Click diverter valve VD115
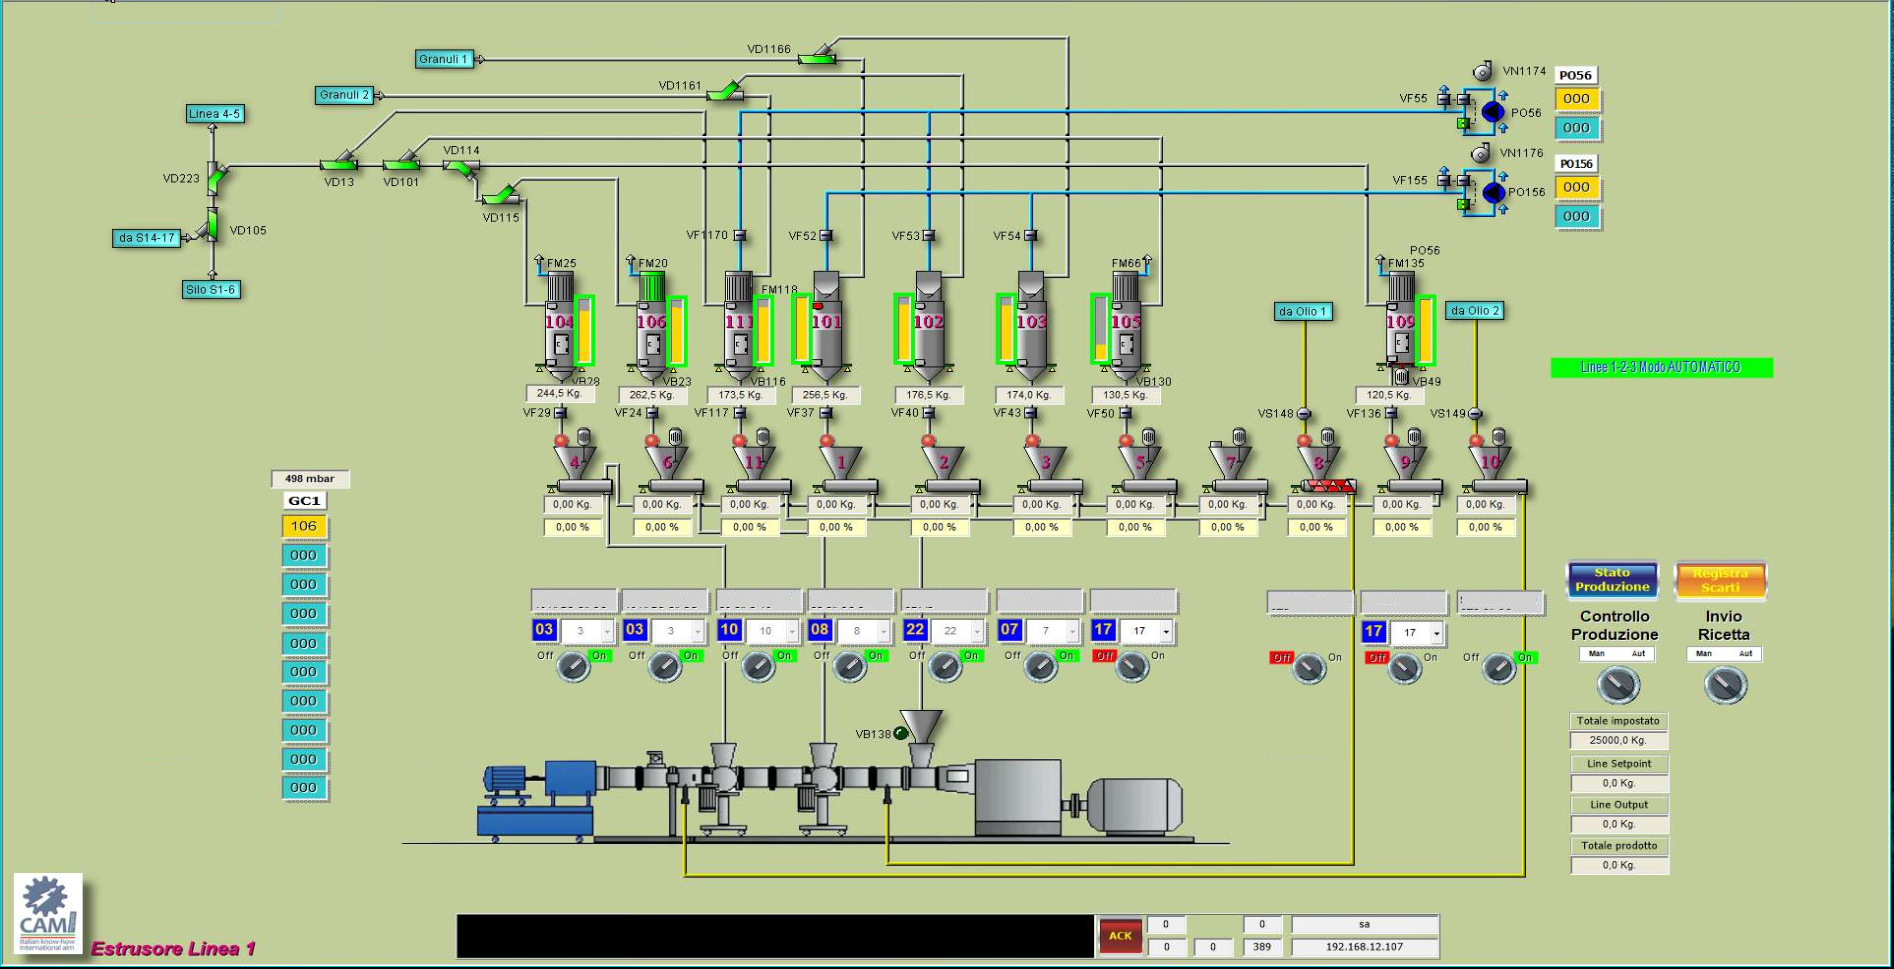Image resolution: width=1894 pixels, height=969 pixels. pos(501,193)
